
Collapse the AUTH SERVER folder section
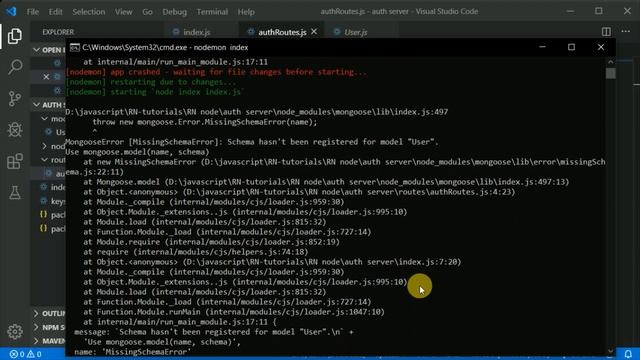49,105
